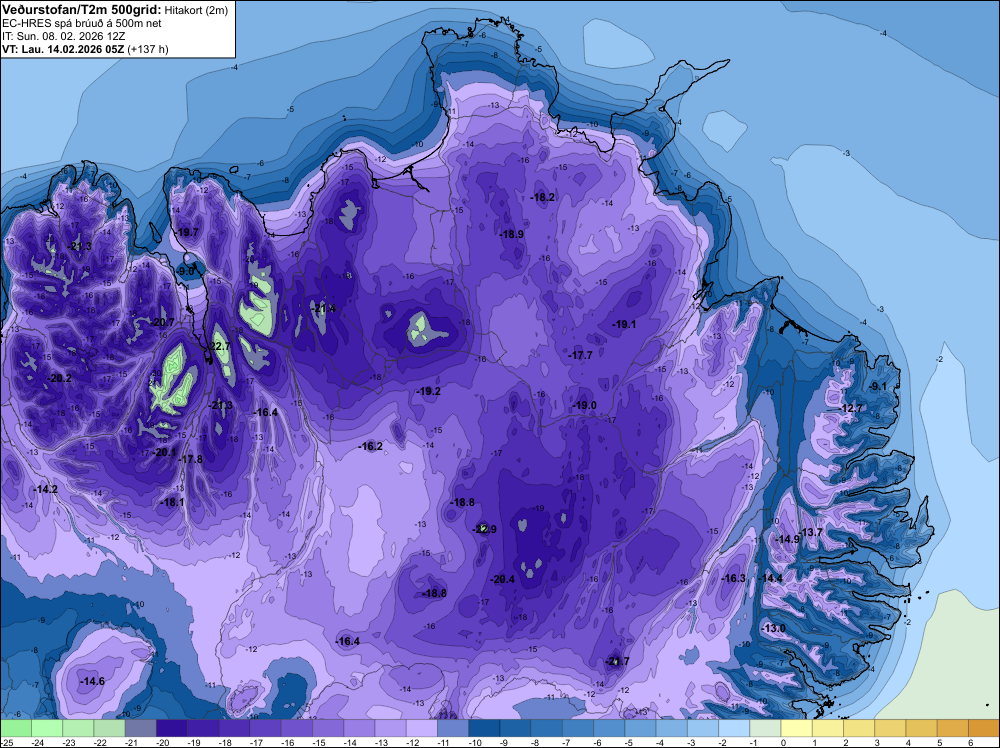The height and width of the screenshot is (748, 1000).
Task: Click the 'EC-HRES spá brúuð á 500m net' line
Action: pyautogui.click(x=82, y=24)
